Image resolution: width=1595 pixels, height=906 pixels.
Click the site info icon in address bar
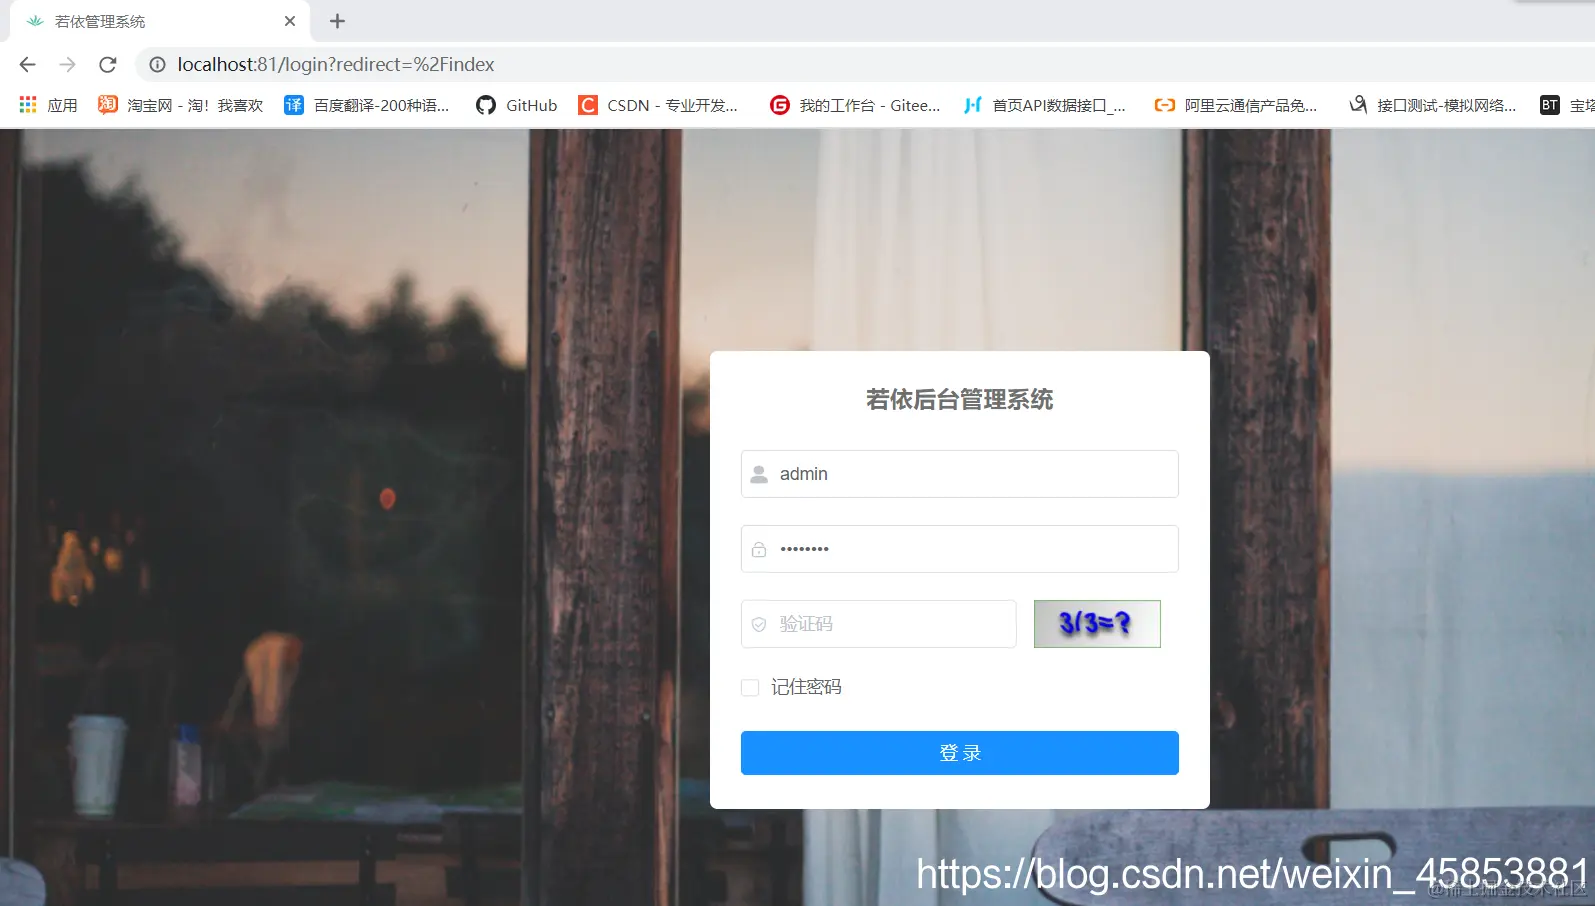(x=157, y=64)
